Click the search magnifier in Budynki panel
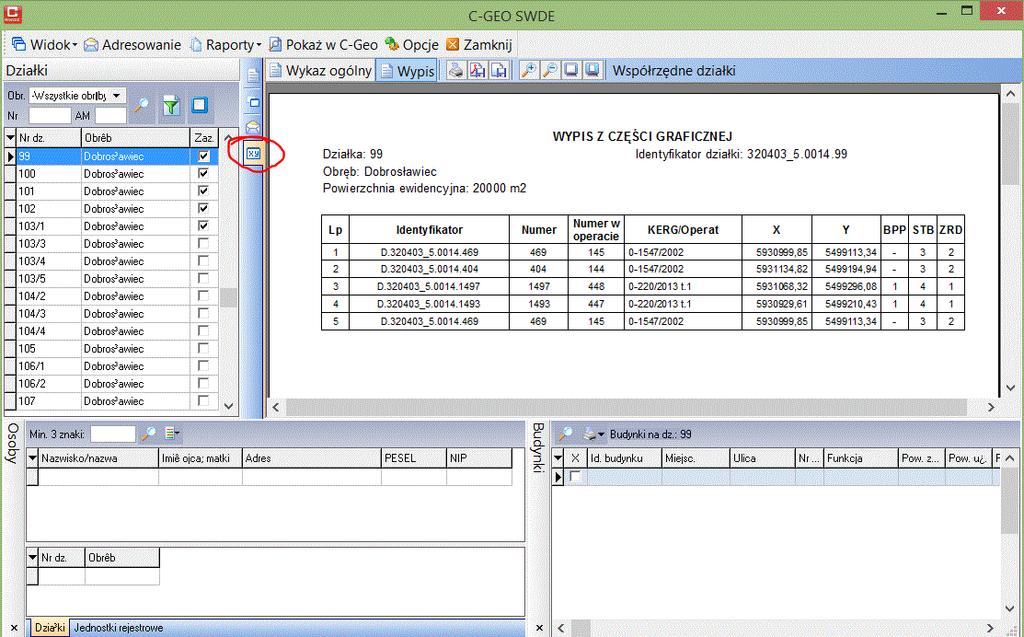Screen dimensions: 1024x637 coord(566,434)
